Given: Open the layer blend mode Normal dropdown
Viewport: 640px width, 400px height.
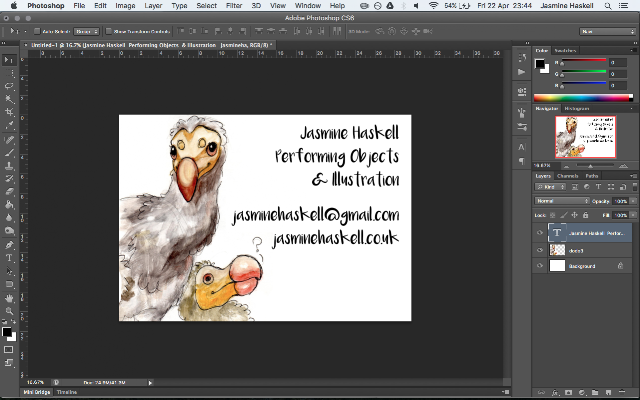Looking at the screenshot, I should pos(562,201).
